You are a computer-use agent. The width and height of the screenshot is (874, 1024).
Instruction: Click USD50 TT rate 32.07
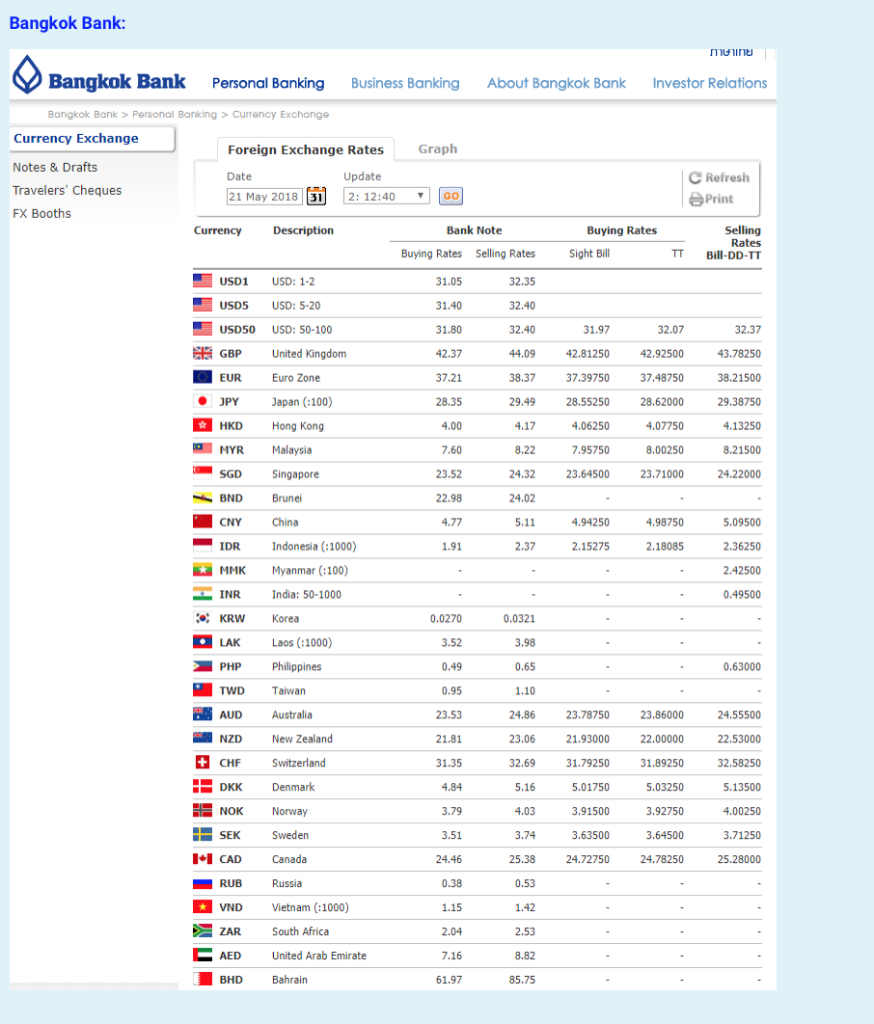pos(670,329)
